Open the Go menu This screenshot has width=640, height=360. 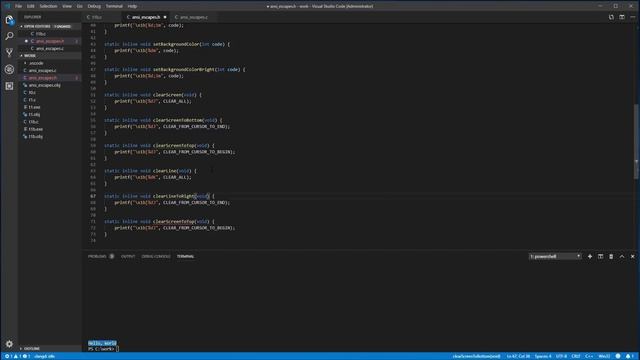[80, 6]
